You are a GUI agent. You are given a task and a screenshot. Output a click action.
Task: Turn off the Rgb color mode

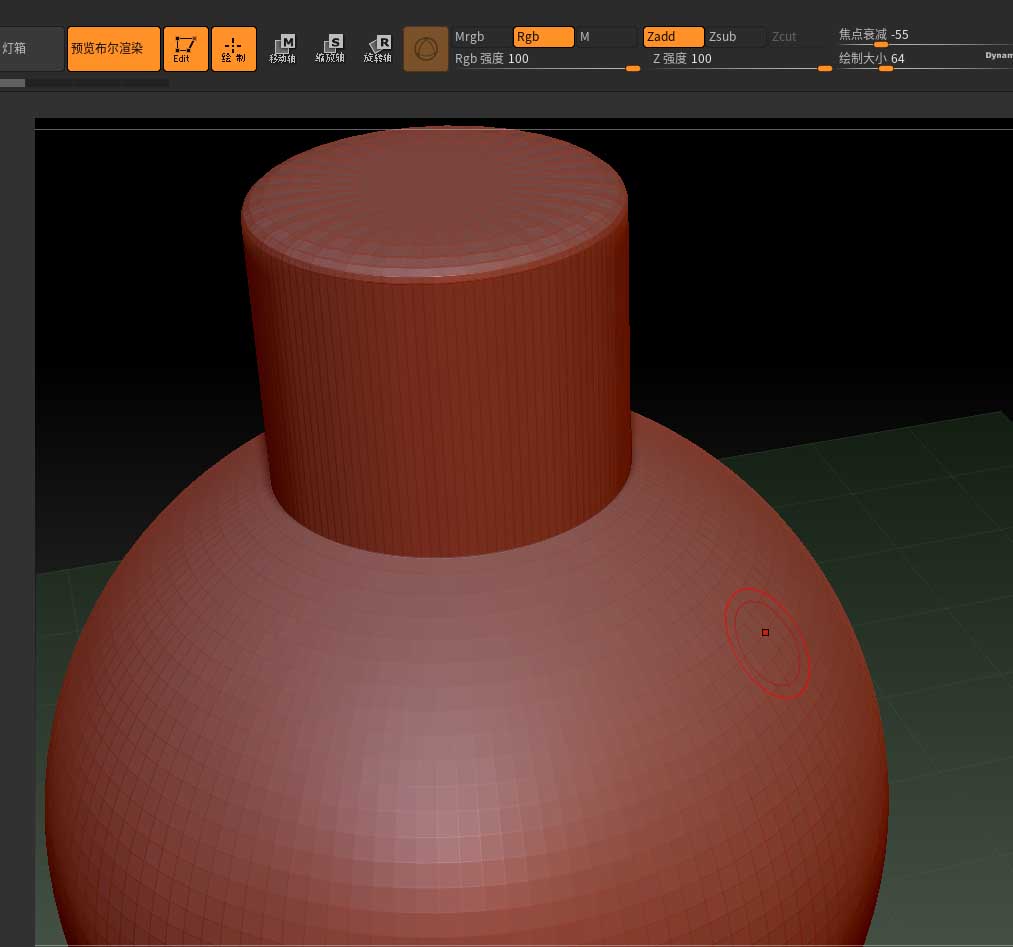543,37
